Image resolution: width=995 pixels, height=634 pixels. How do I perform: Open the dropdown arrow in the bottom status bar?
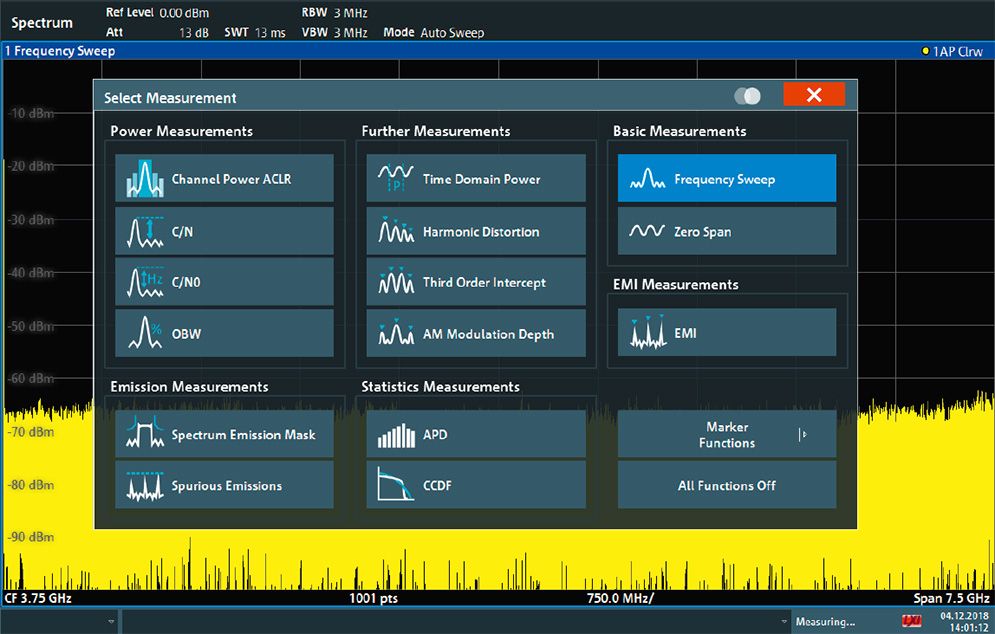(x=111, y=621)
